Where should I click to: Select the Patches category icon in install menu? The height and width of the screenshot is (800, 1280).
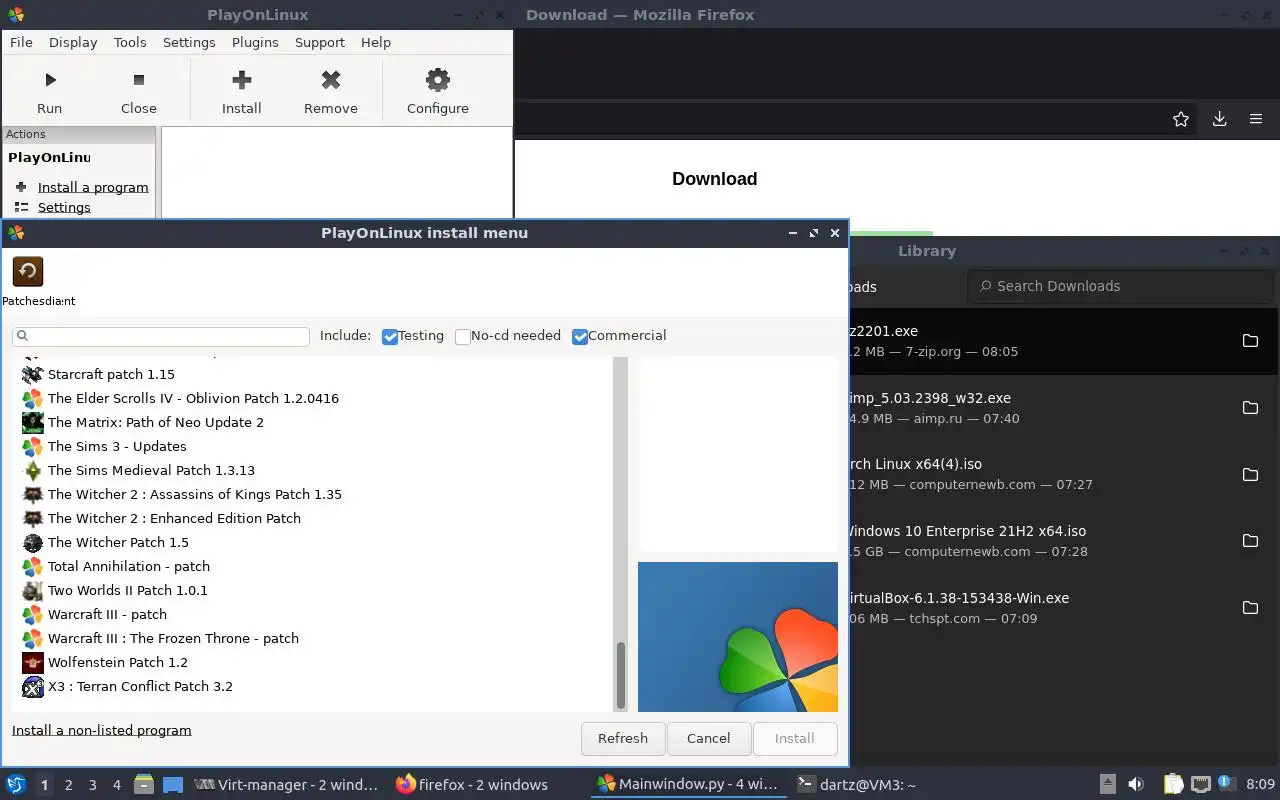coord(28,271)
